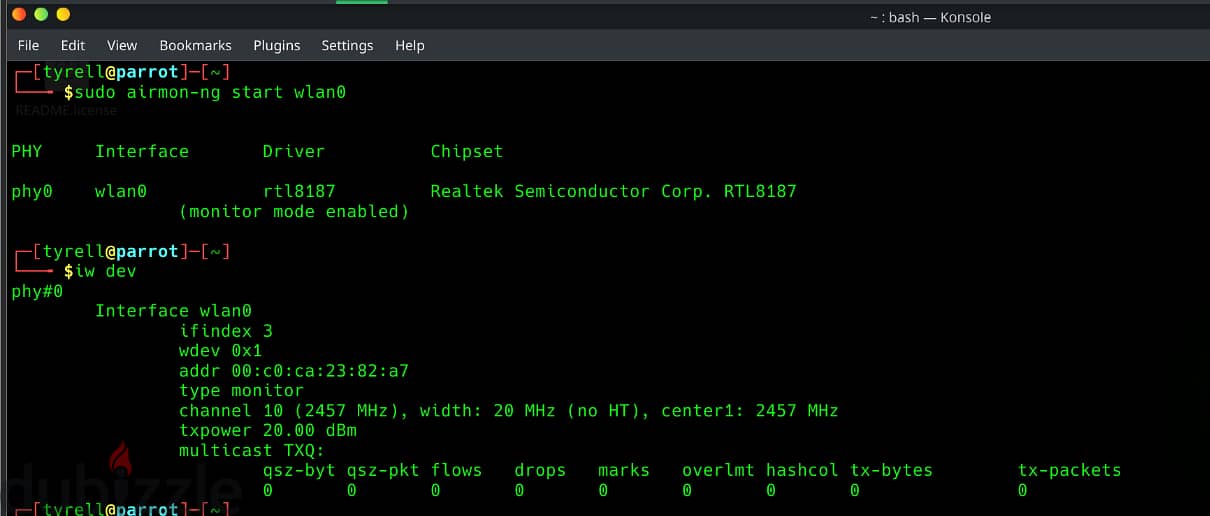This screenshot has height=516, width=1210.
Task: Click the yellow window button
Action: pos(63,15)
